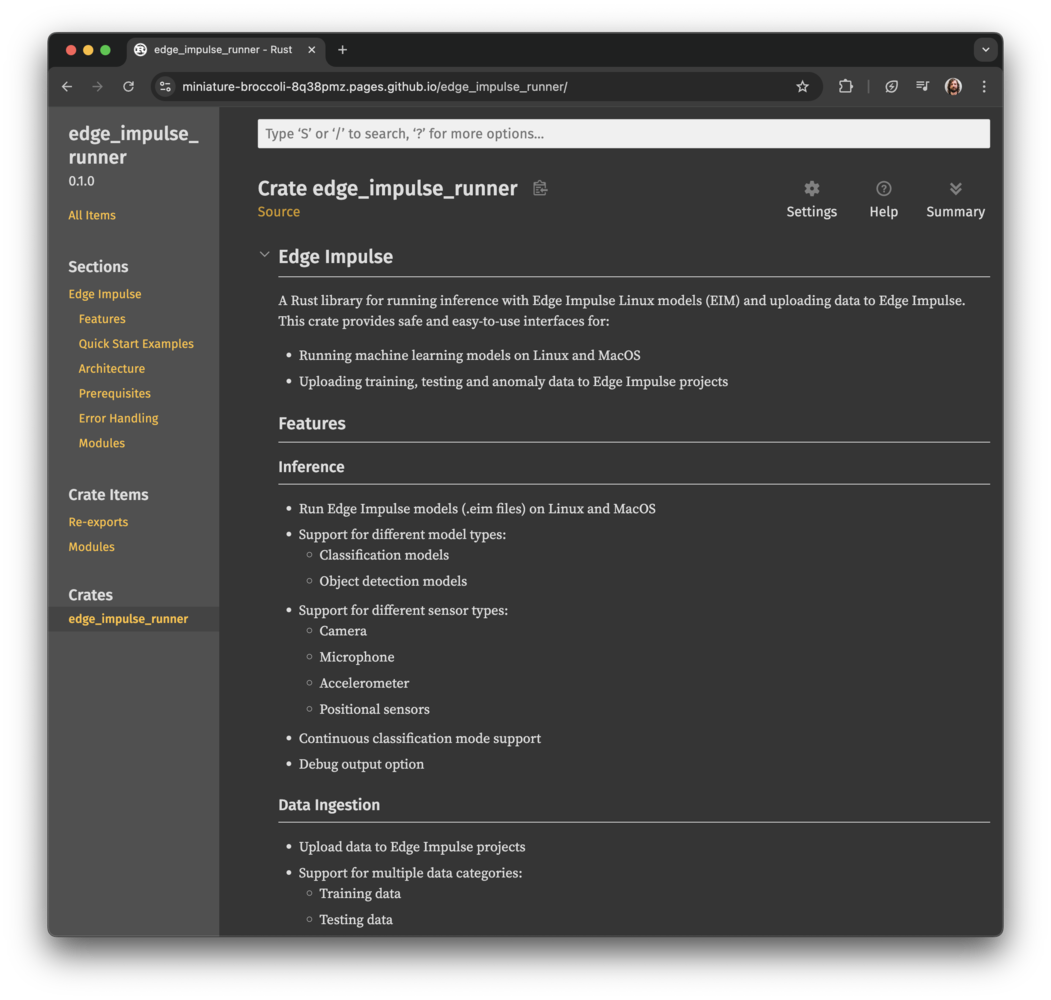Image resolution: width=1051 pixels, height=1000 pixels.
Task: Click 'Microphone' sensor list item
Action: [357, 657]
